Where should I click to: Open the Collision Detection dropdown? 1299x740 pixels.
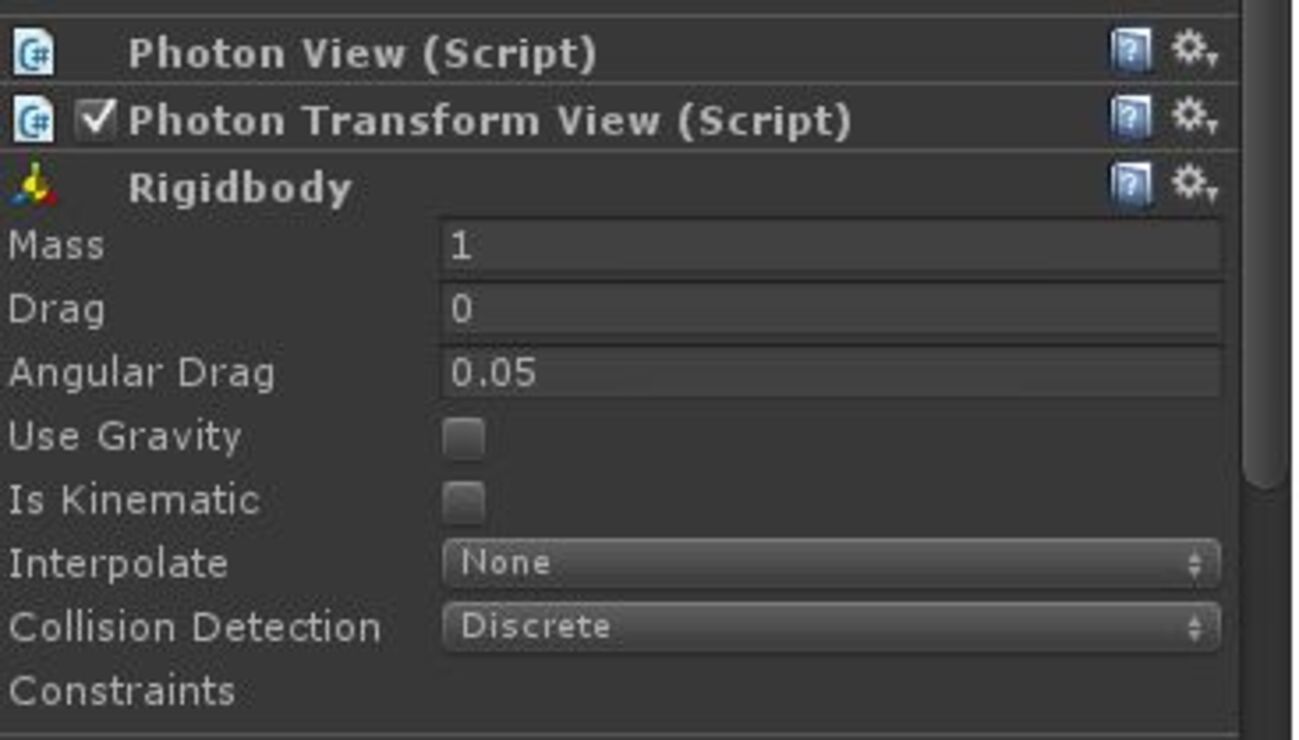tap(830, 627)
